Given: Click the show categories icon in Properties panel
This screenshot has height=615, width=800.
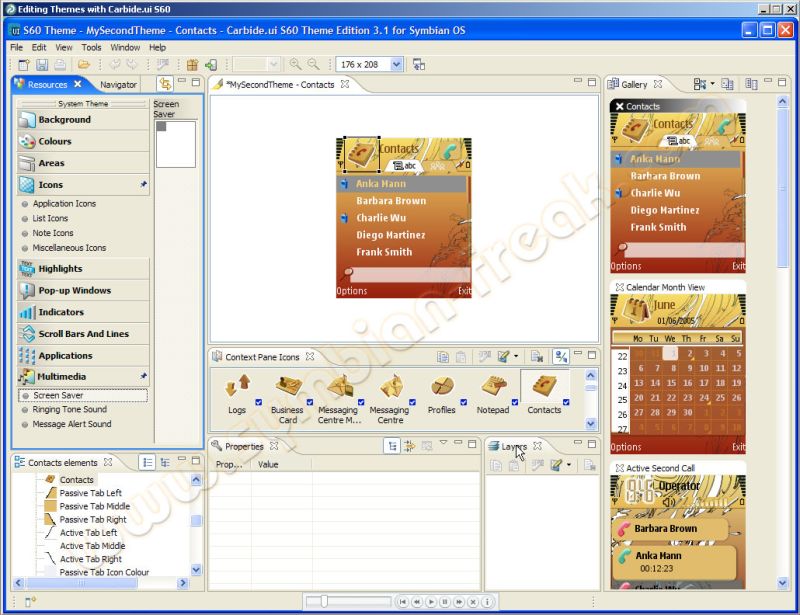Looking at the screenshot, I should tap(392, 447).
